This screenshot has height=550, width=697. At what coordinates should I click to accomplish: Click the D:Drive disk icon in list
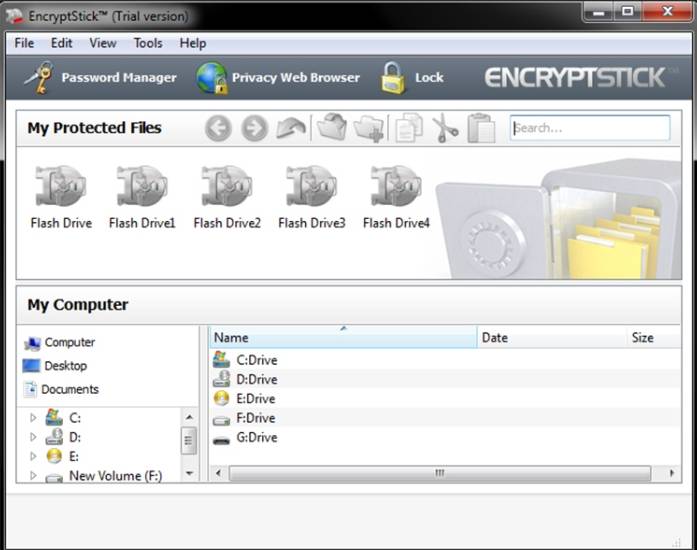[x=221, y=379]
